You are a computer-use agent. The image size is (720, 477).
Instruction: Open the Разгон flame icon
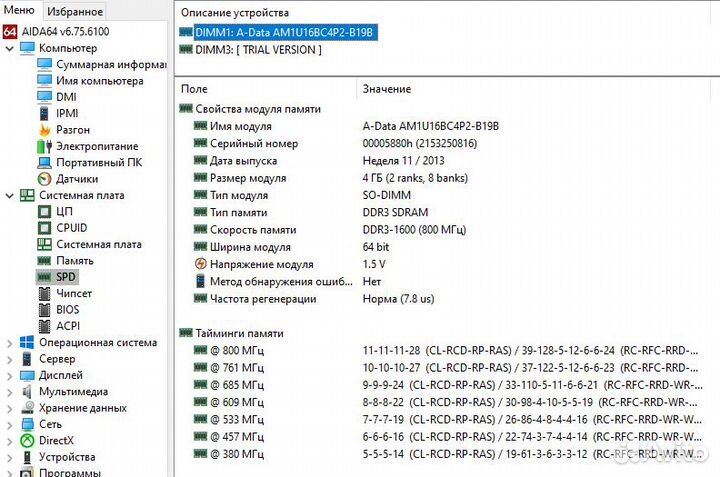pyautogui.click(x=45, y=130)
